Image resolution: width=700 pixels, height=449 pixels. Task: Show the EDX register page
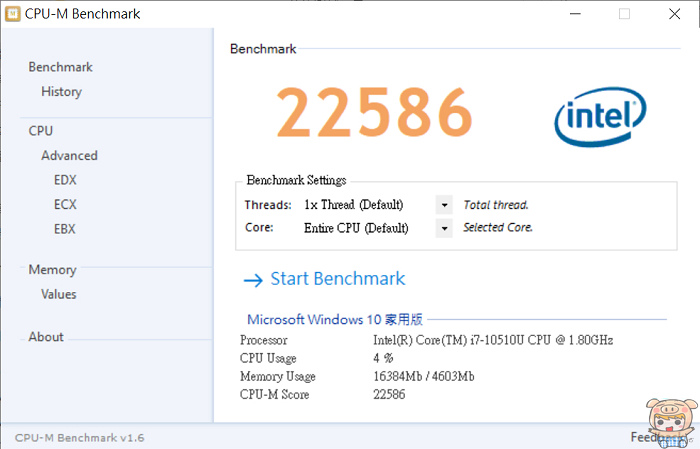(x=65, y=180)
